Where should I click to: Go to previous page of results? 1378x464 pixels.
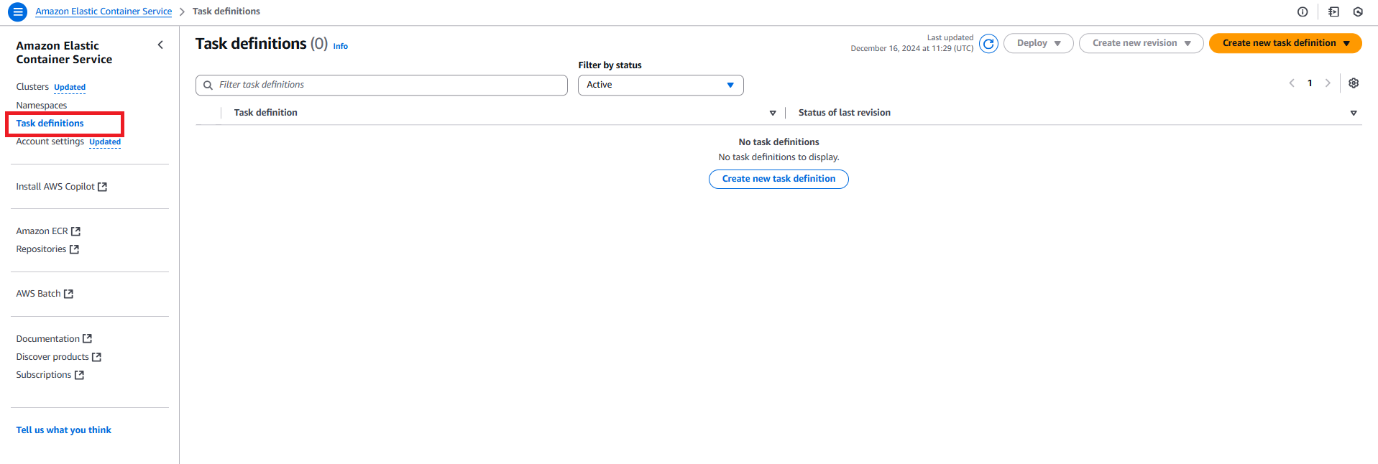[1291, 83]
